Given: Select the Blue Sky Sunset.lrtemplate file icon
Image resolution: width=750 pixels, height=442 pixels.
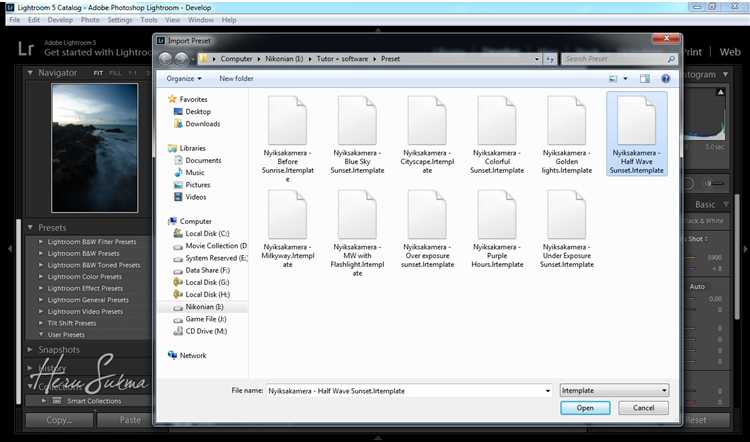Looking at the screenshot, I should coord(357,121).
